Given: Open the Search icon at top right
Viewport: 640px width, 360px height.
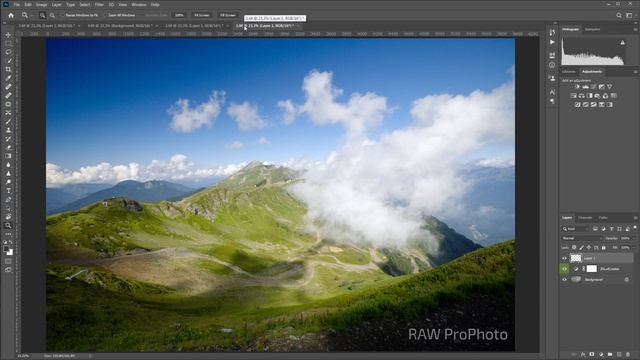Looking at the screenshot, I should pos(619,15).
